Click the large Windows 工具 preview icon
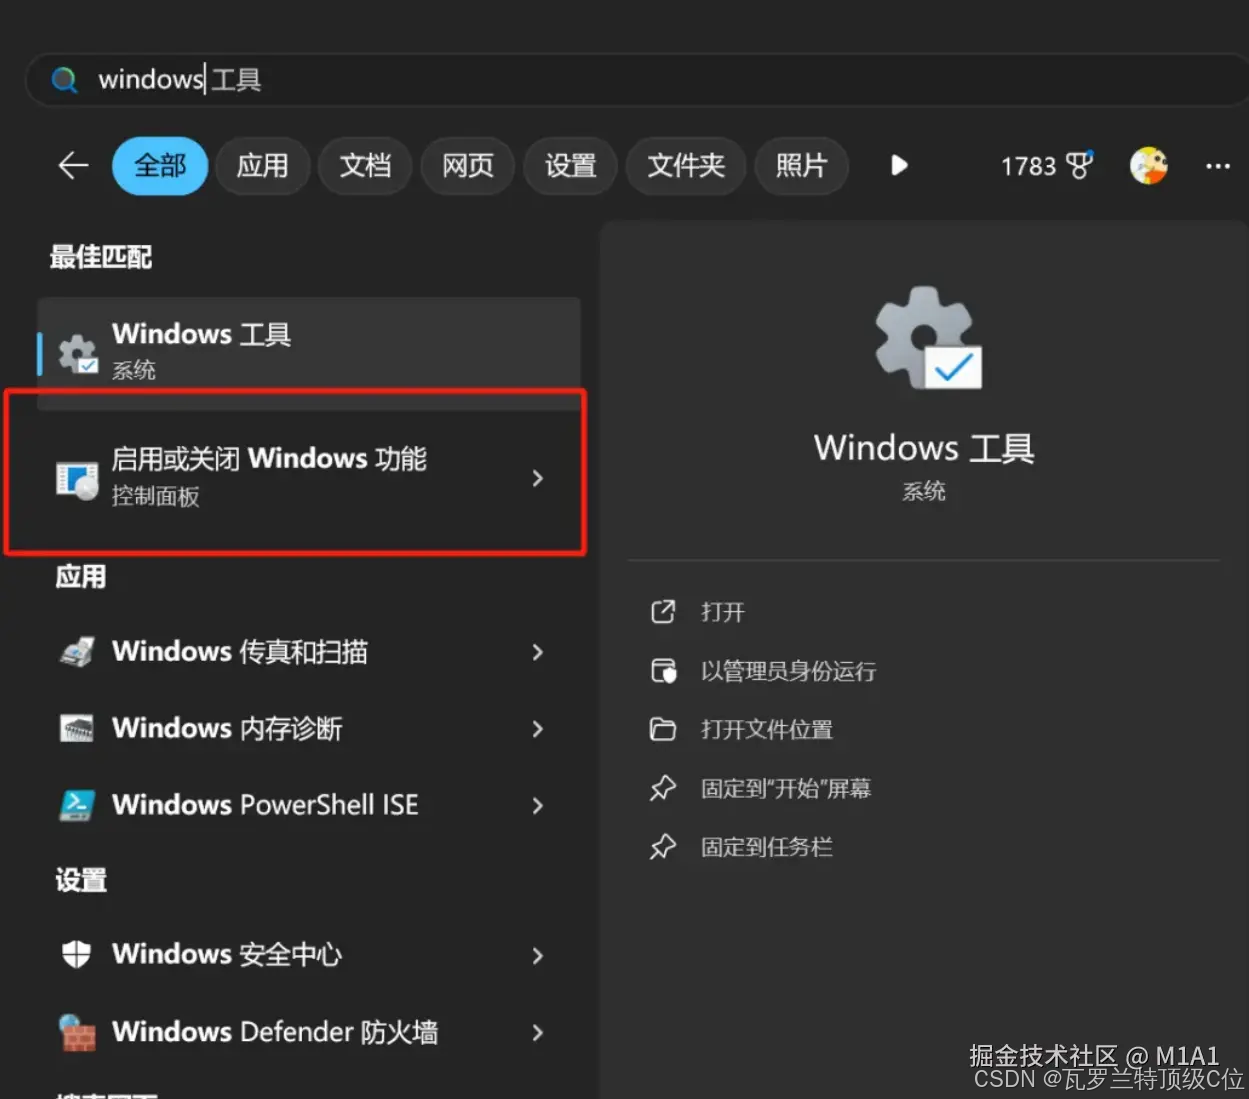This screenshot has height=1099, width=1249. coord(928,338)
